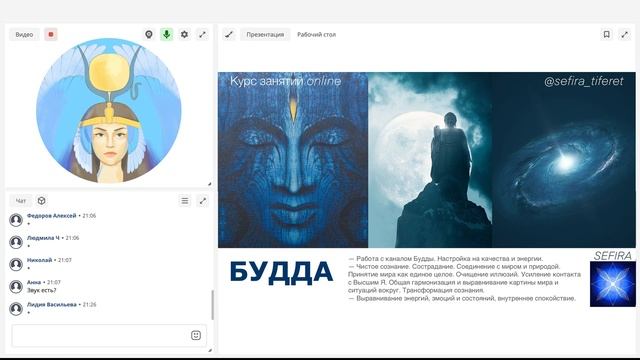The image size is (640, 360).
Task: Click Анна's avatar in chat
Action: pos(16,287)
